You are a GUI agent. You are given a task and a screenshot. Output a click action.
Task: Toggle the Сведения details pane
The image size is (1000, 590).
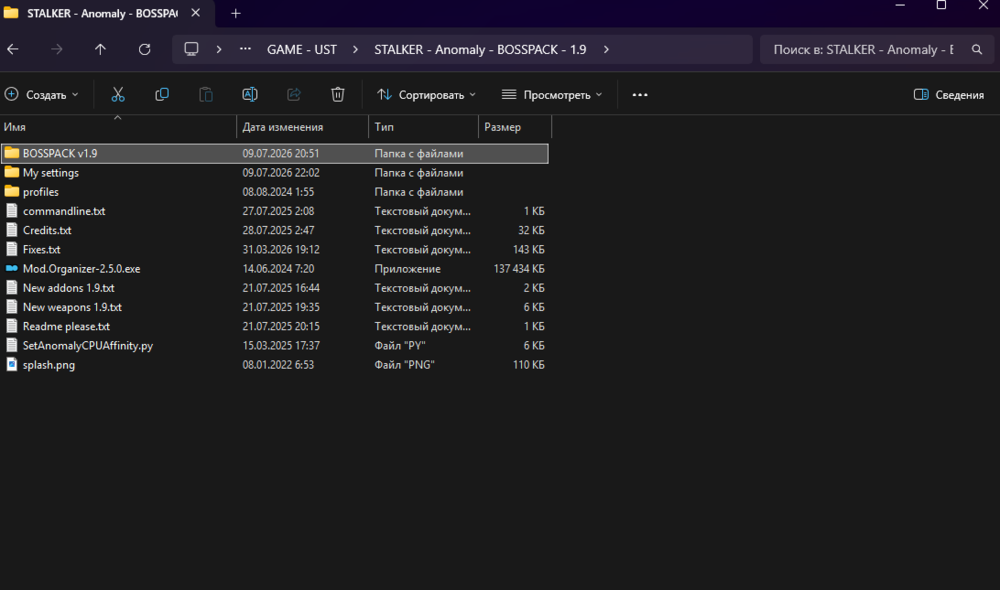pyautogui.click(x=949, y=94)
